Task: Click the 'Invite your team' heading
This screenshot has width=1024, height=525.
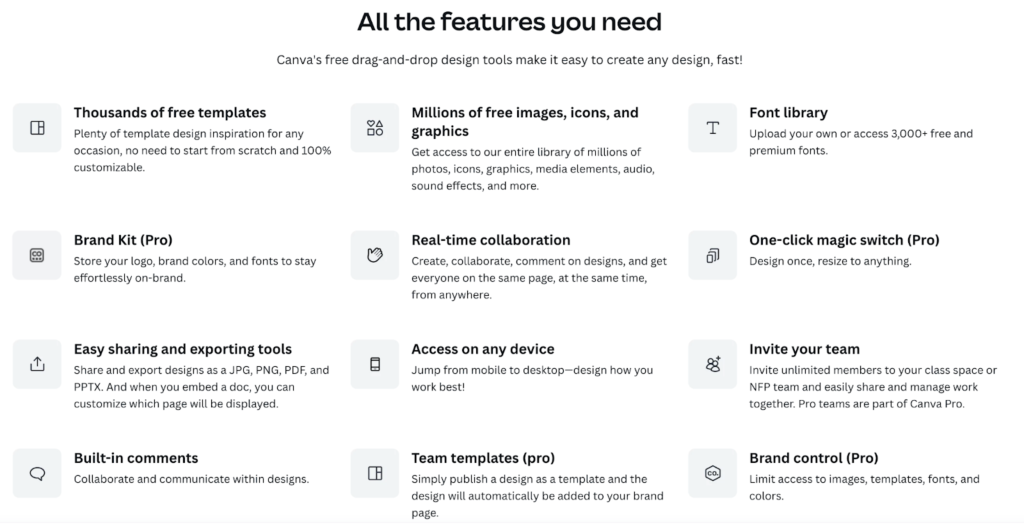Action: click(x=804, y=349)
